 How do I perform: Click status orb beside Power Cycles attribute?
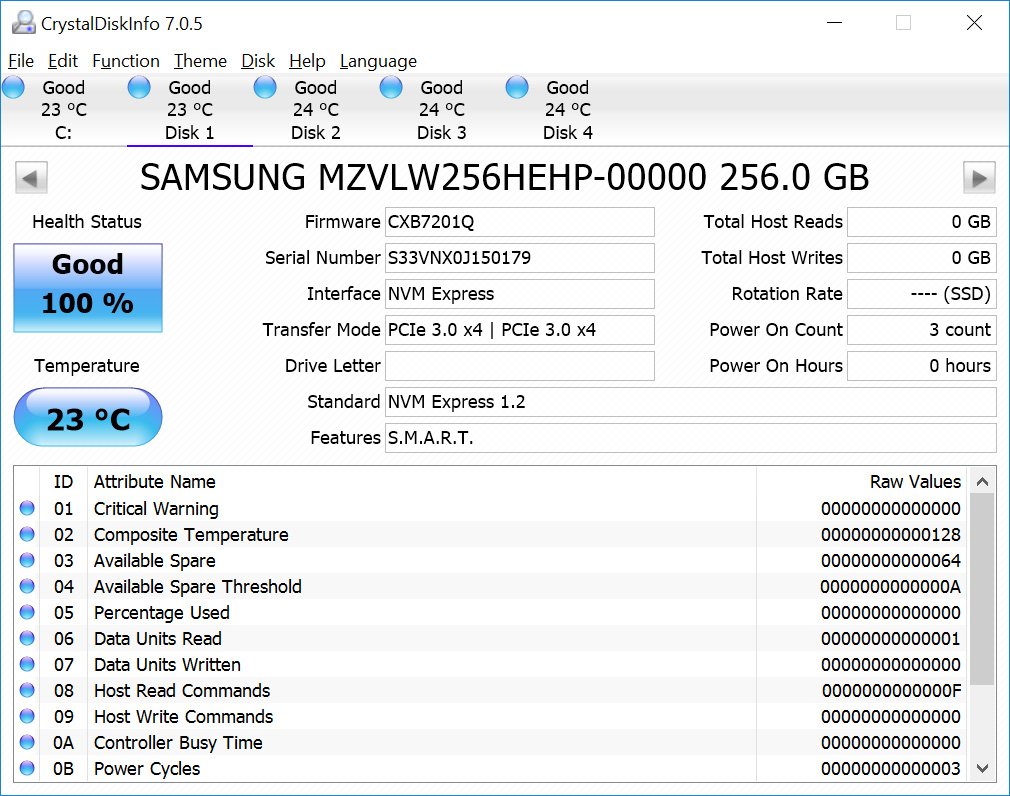[27, 769]
